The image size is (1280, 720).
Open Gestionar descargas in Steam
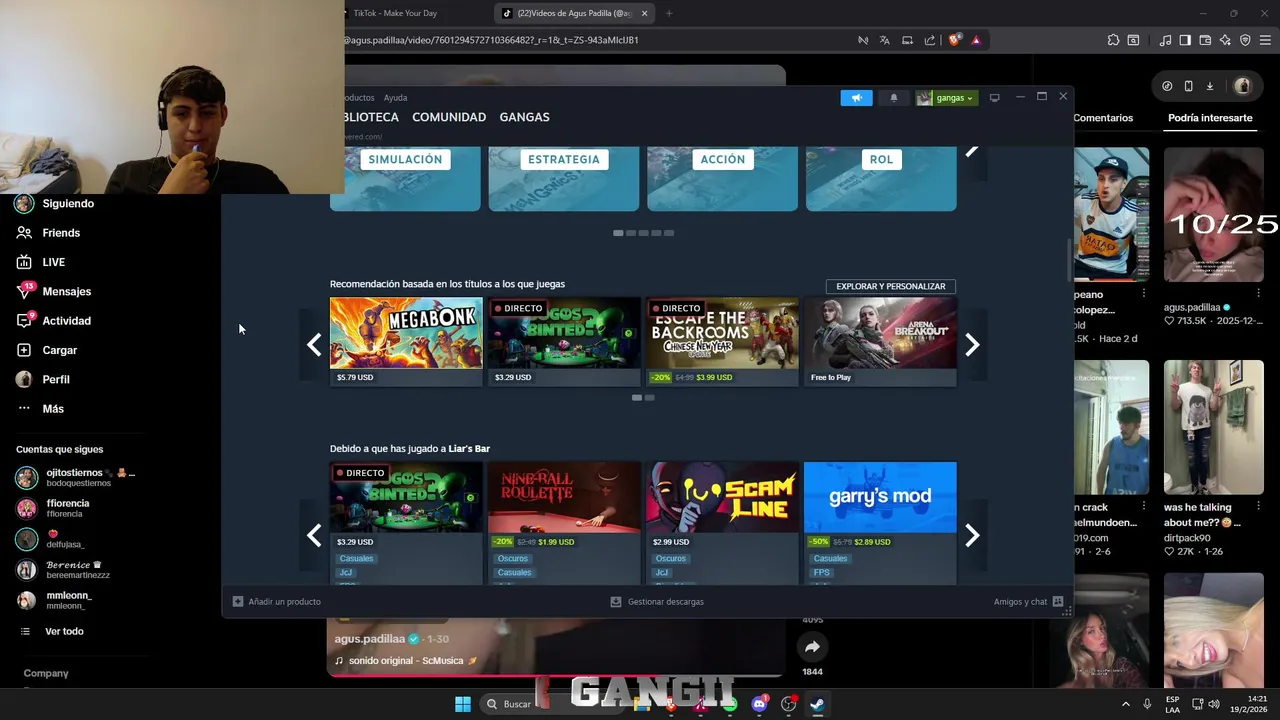pyautogui.click(x=657, y=602)
